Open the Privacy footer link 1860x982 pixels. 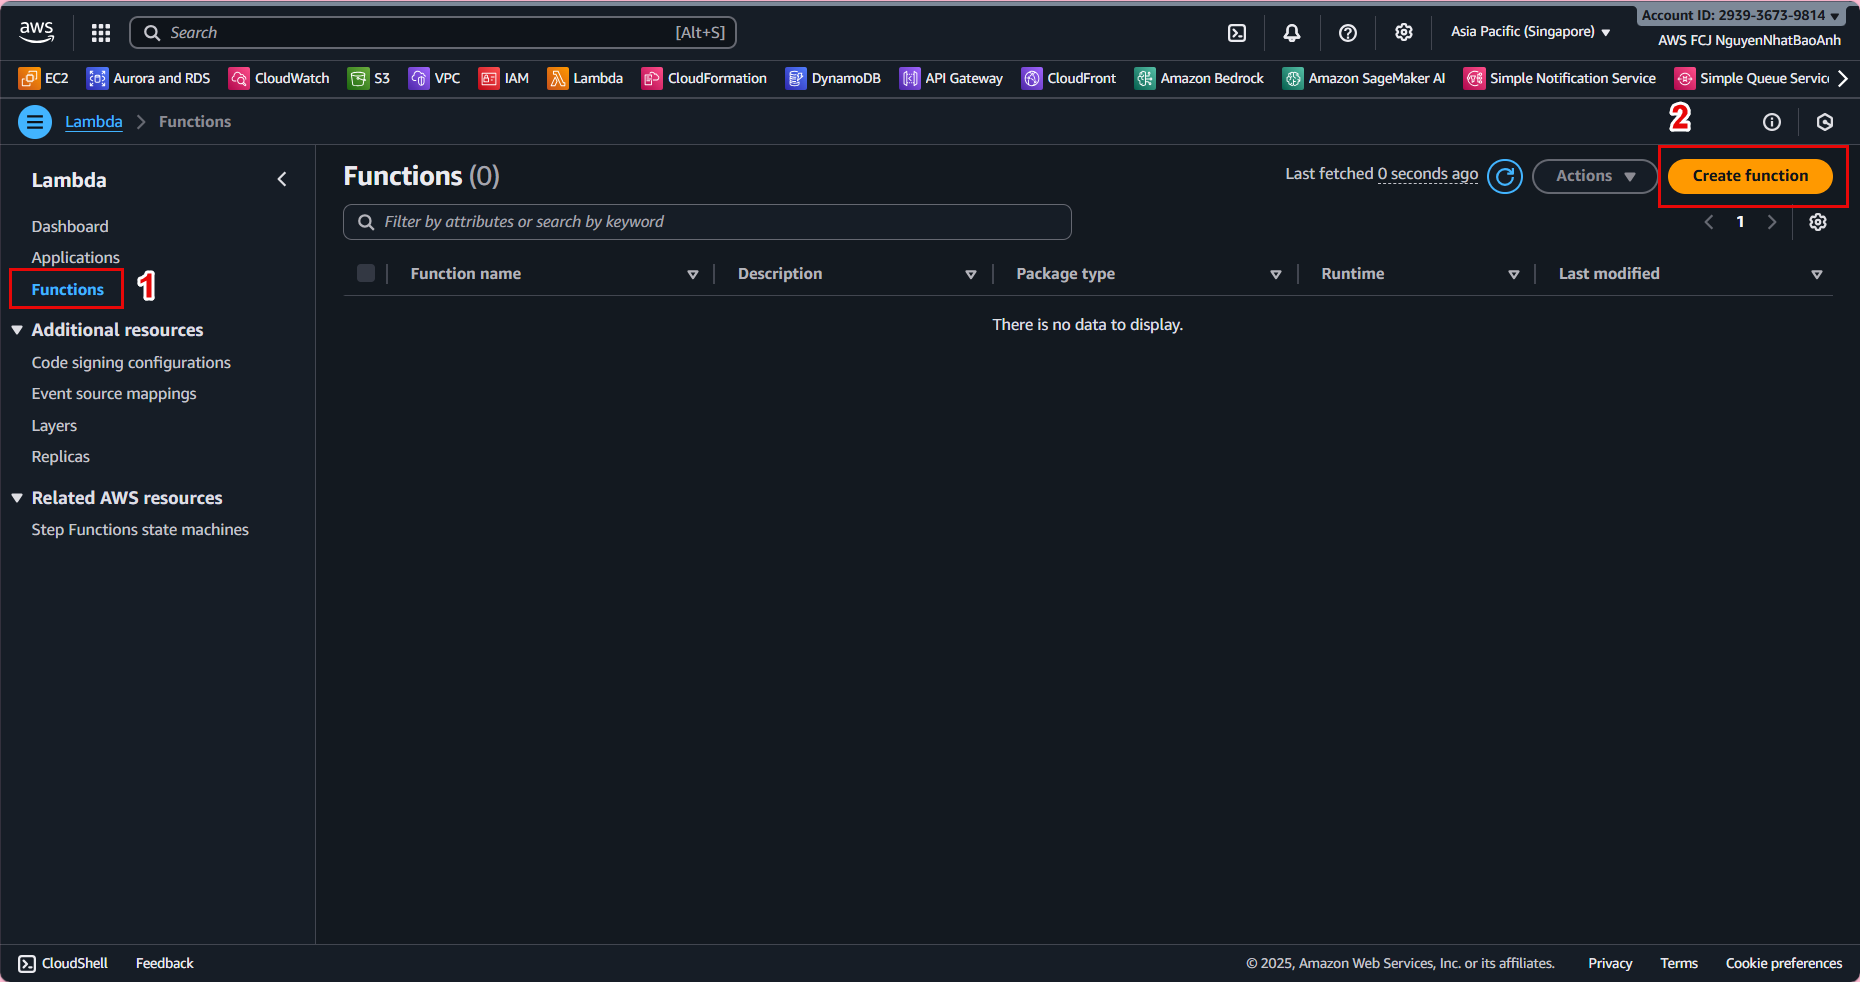point(1610,963)
